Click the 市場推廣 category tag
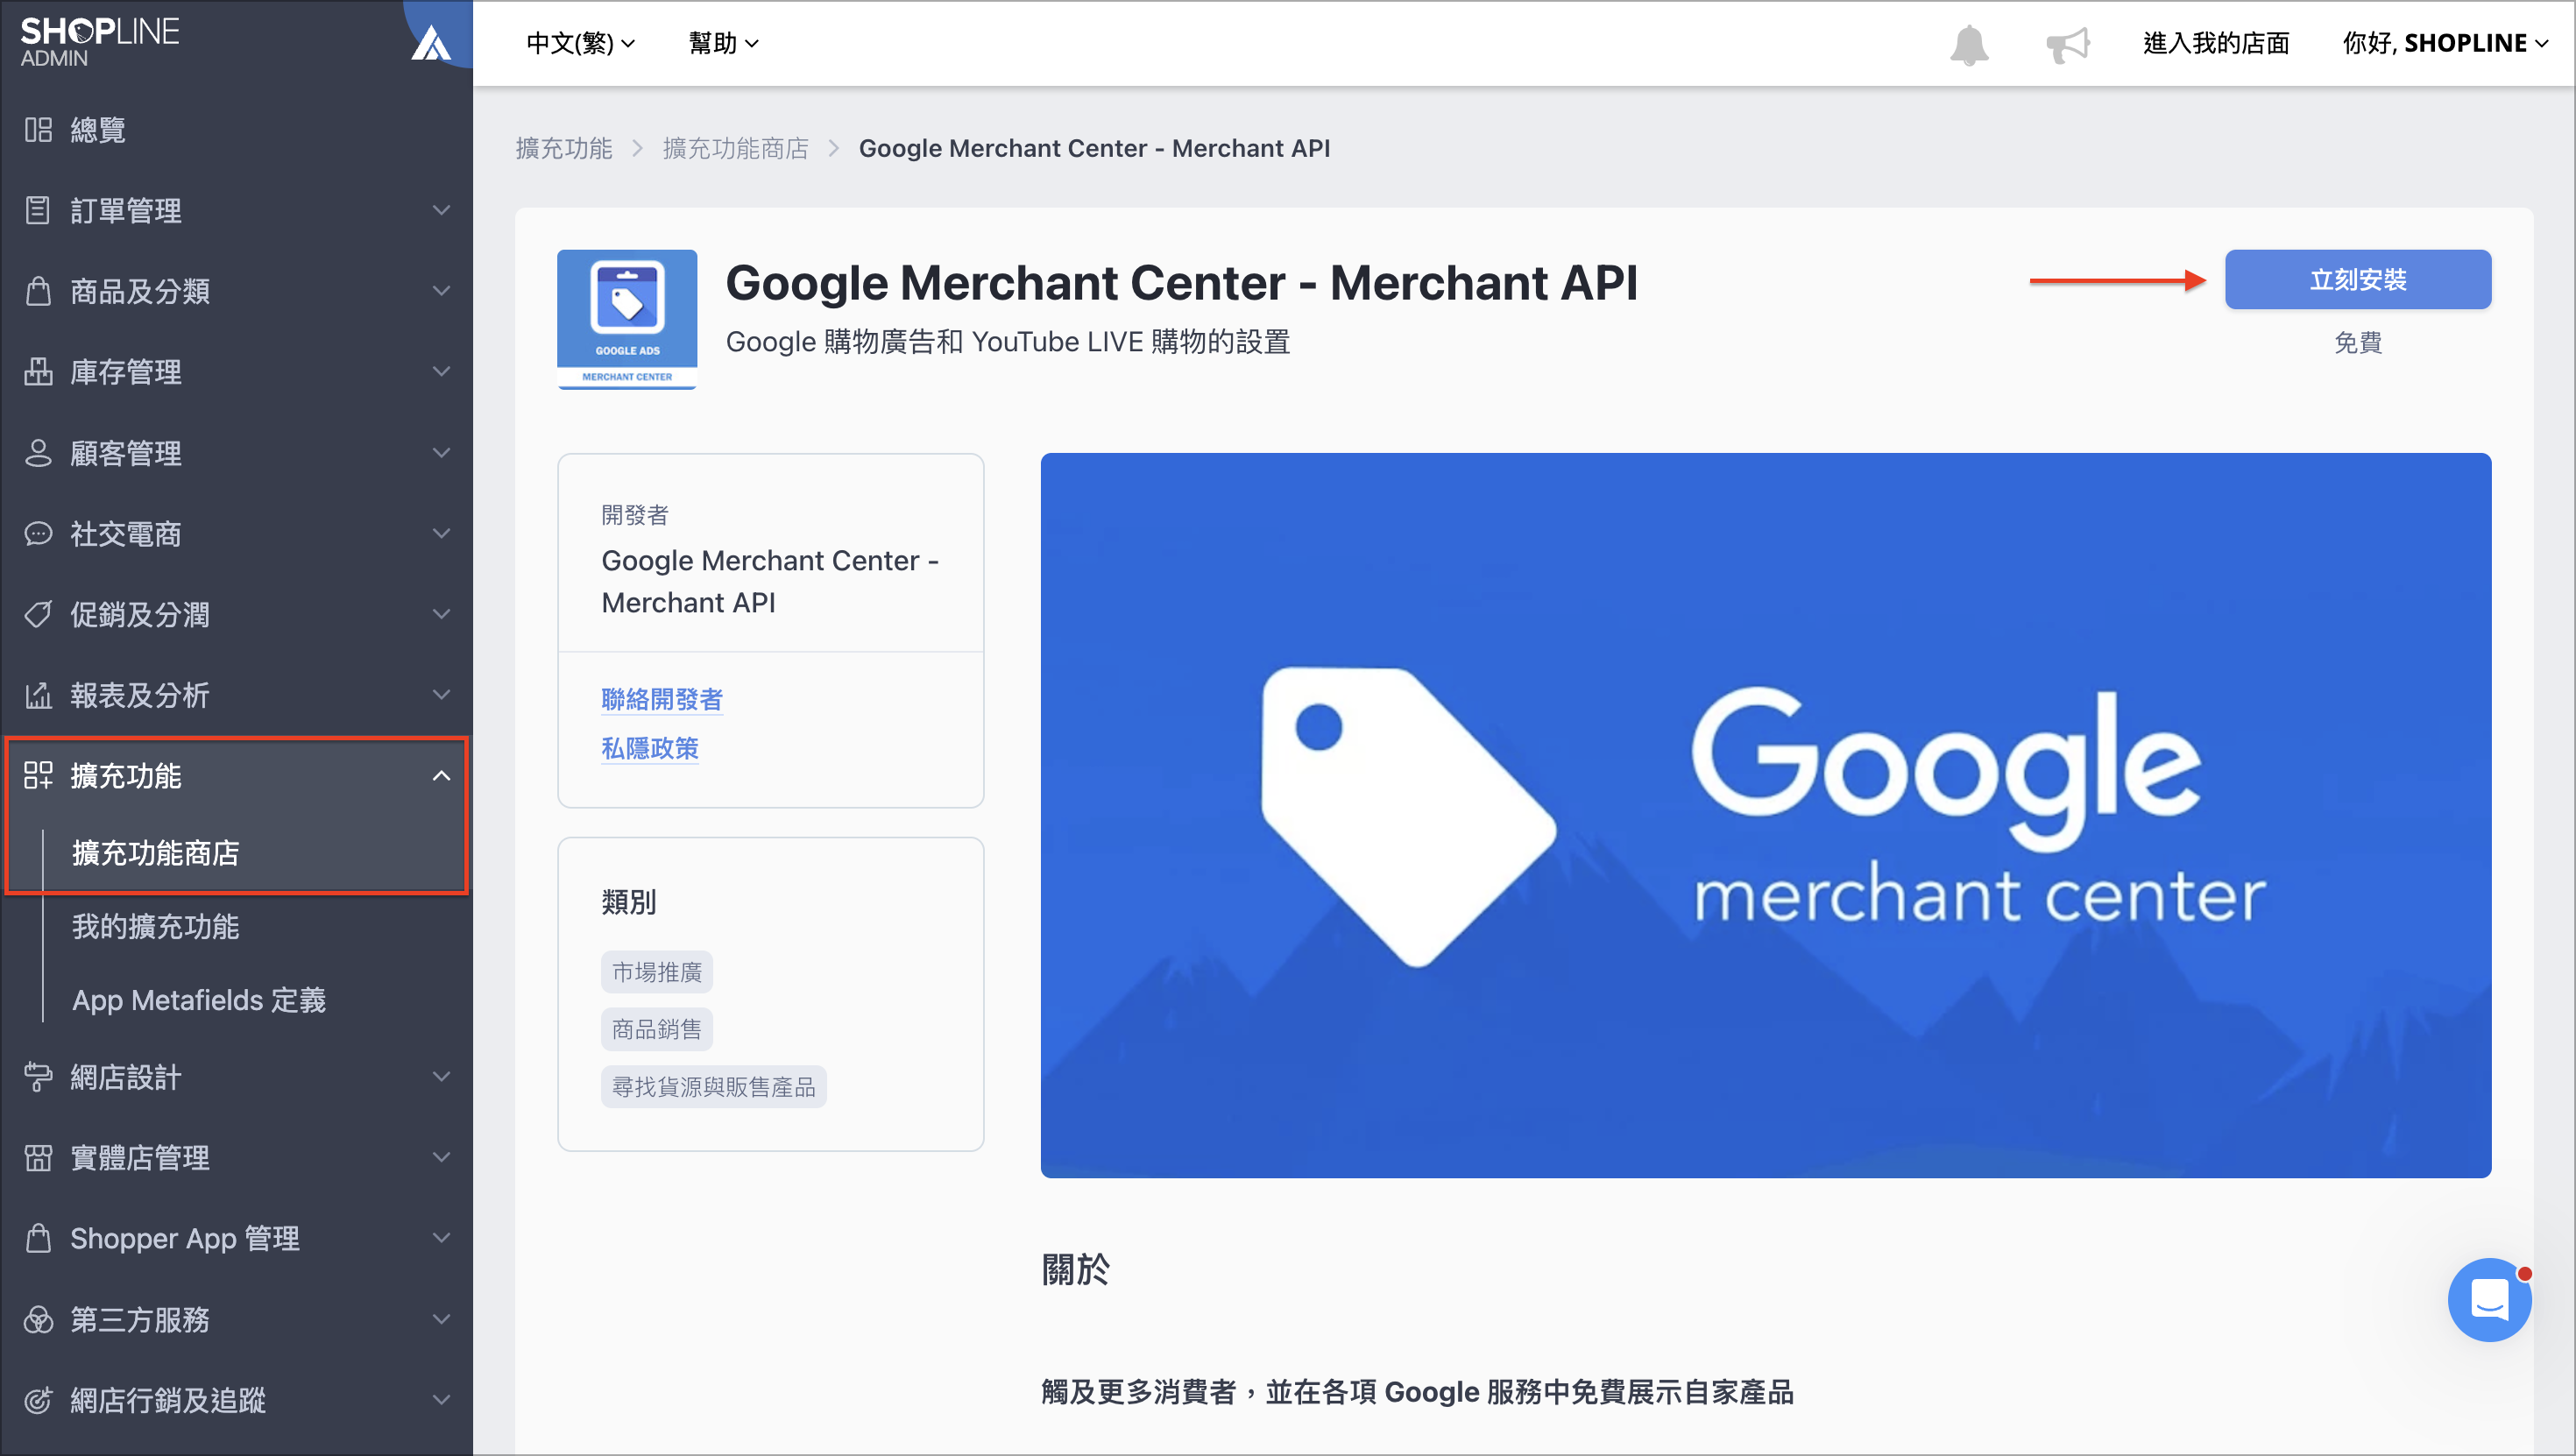This screenshot has height=1456, width=2576. pos(656,972)
